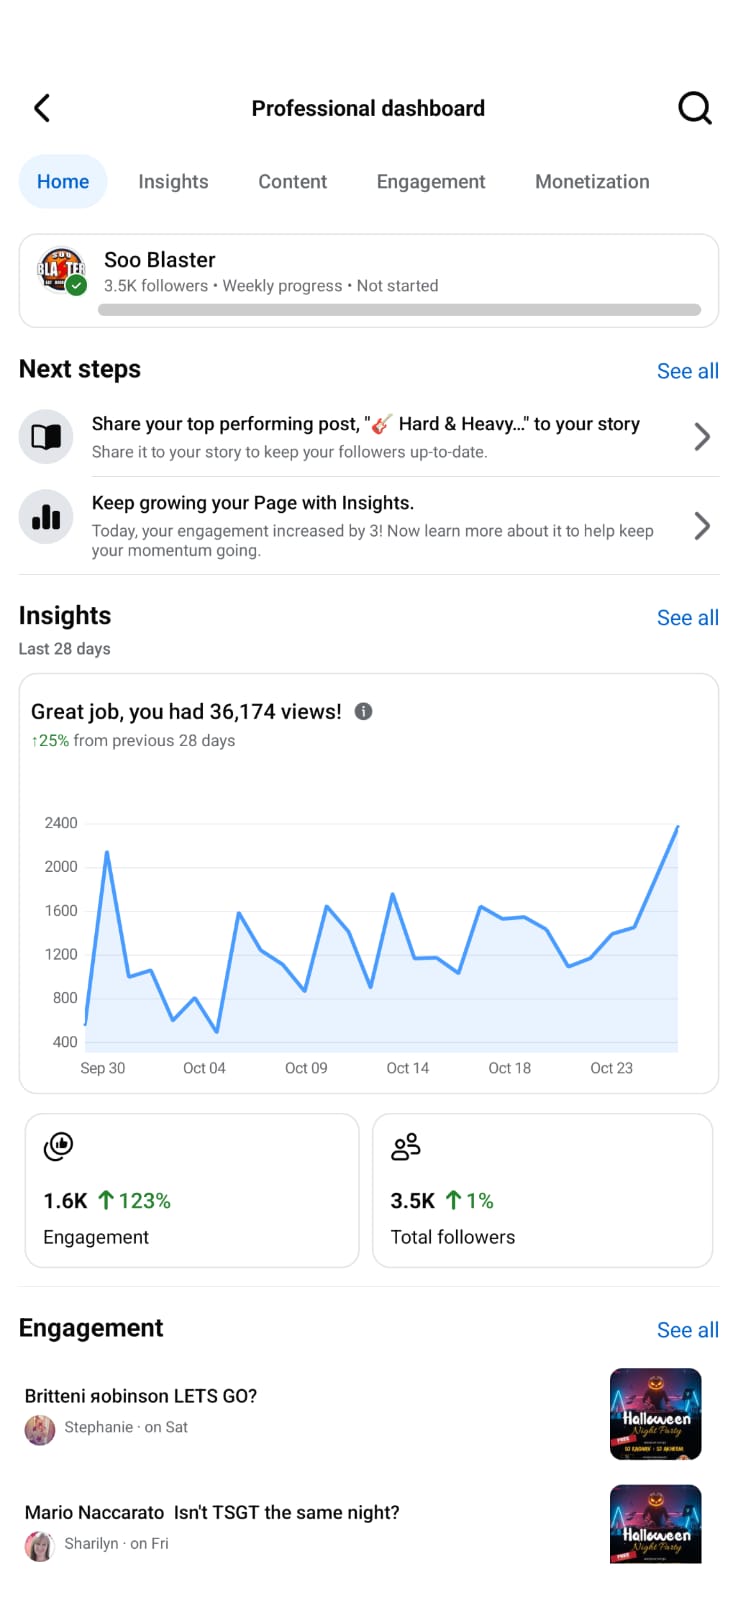Expand the share top post step chevron
Image resolution: width=738 pixels, height=1600 pixels.
702,437
